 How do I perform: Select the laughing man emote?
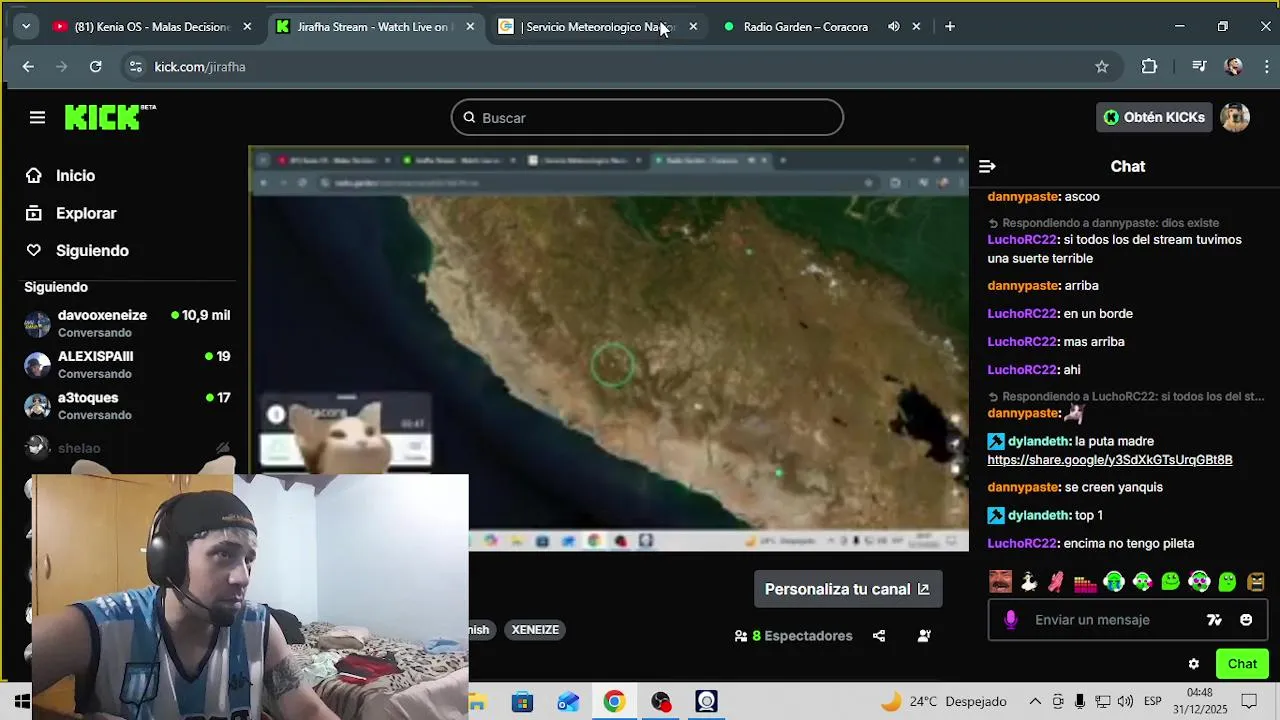[1000, 581]
